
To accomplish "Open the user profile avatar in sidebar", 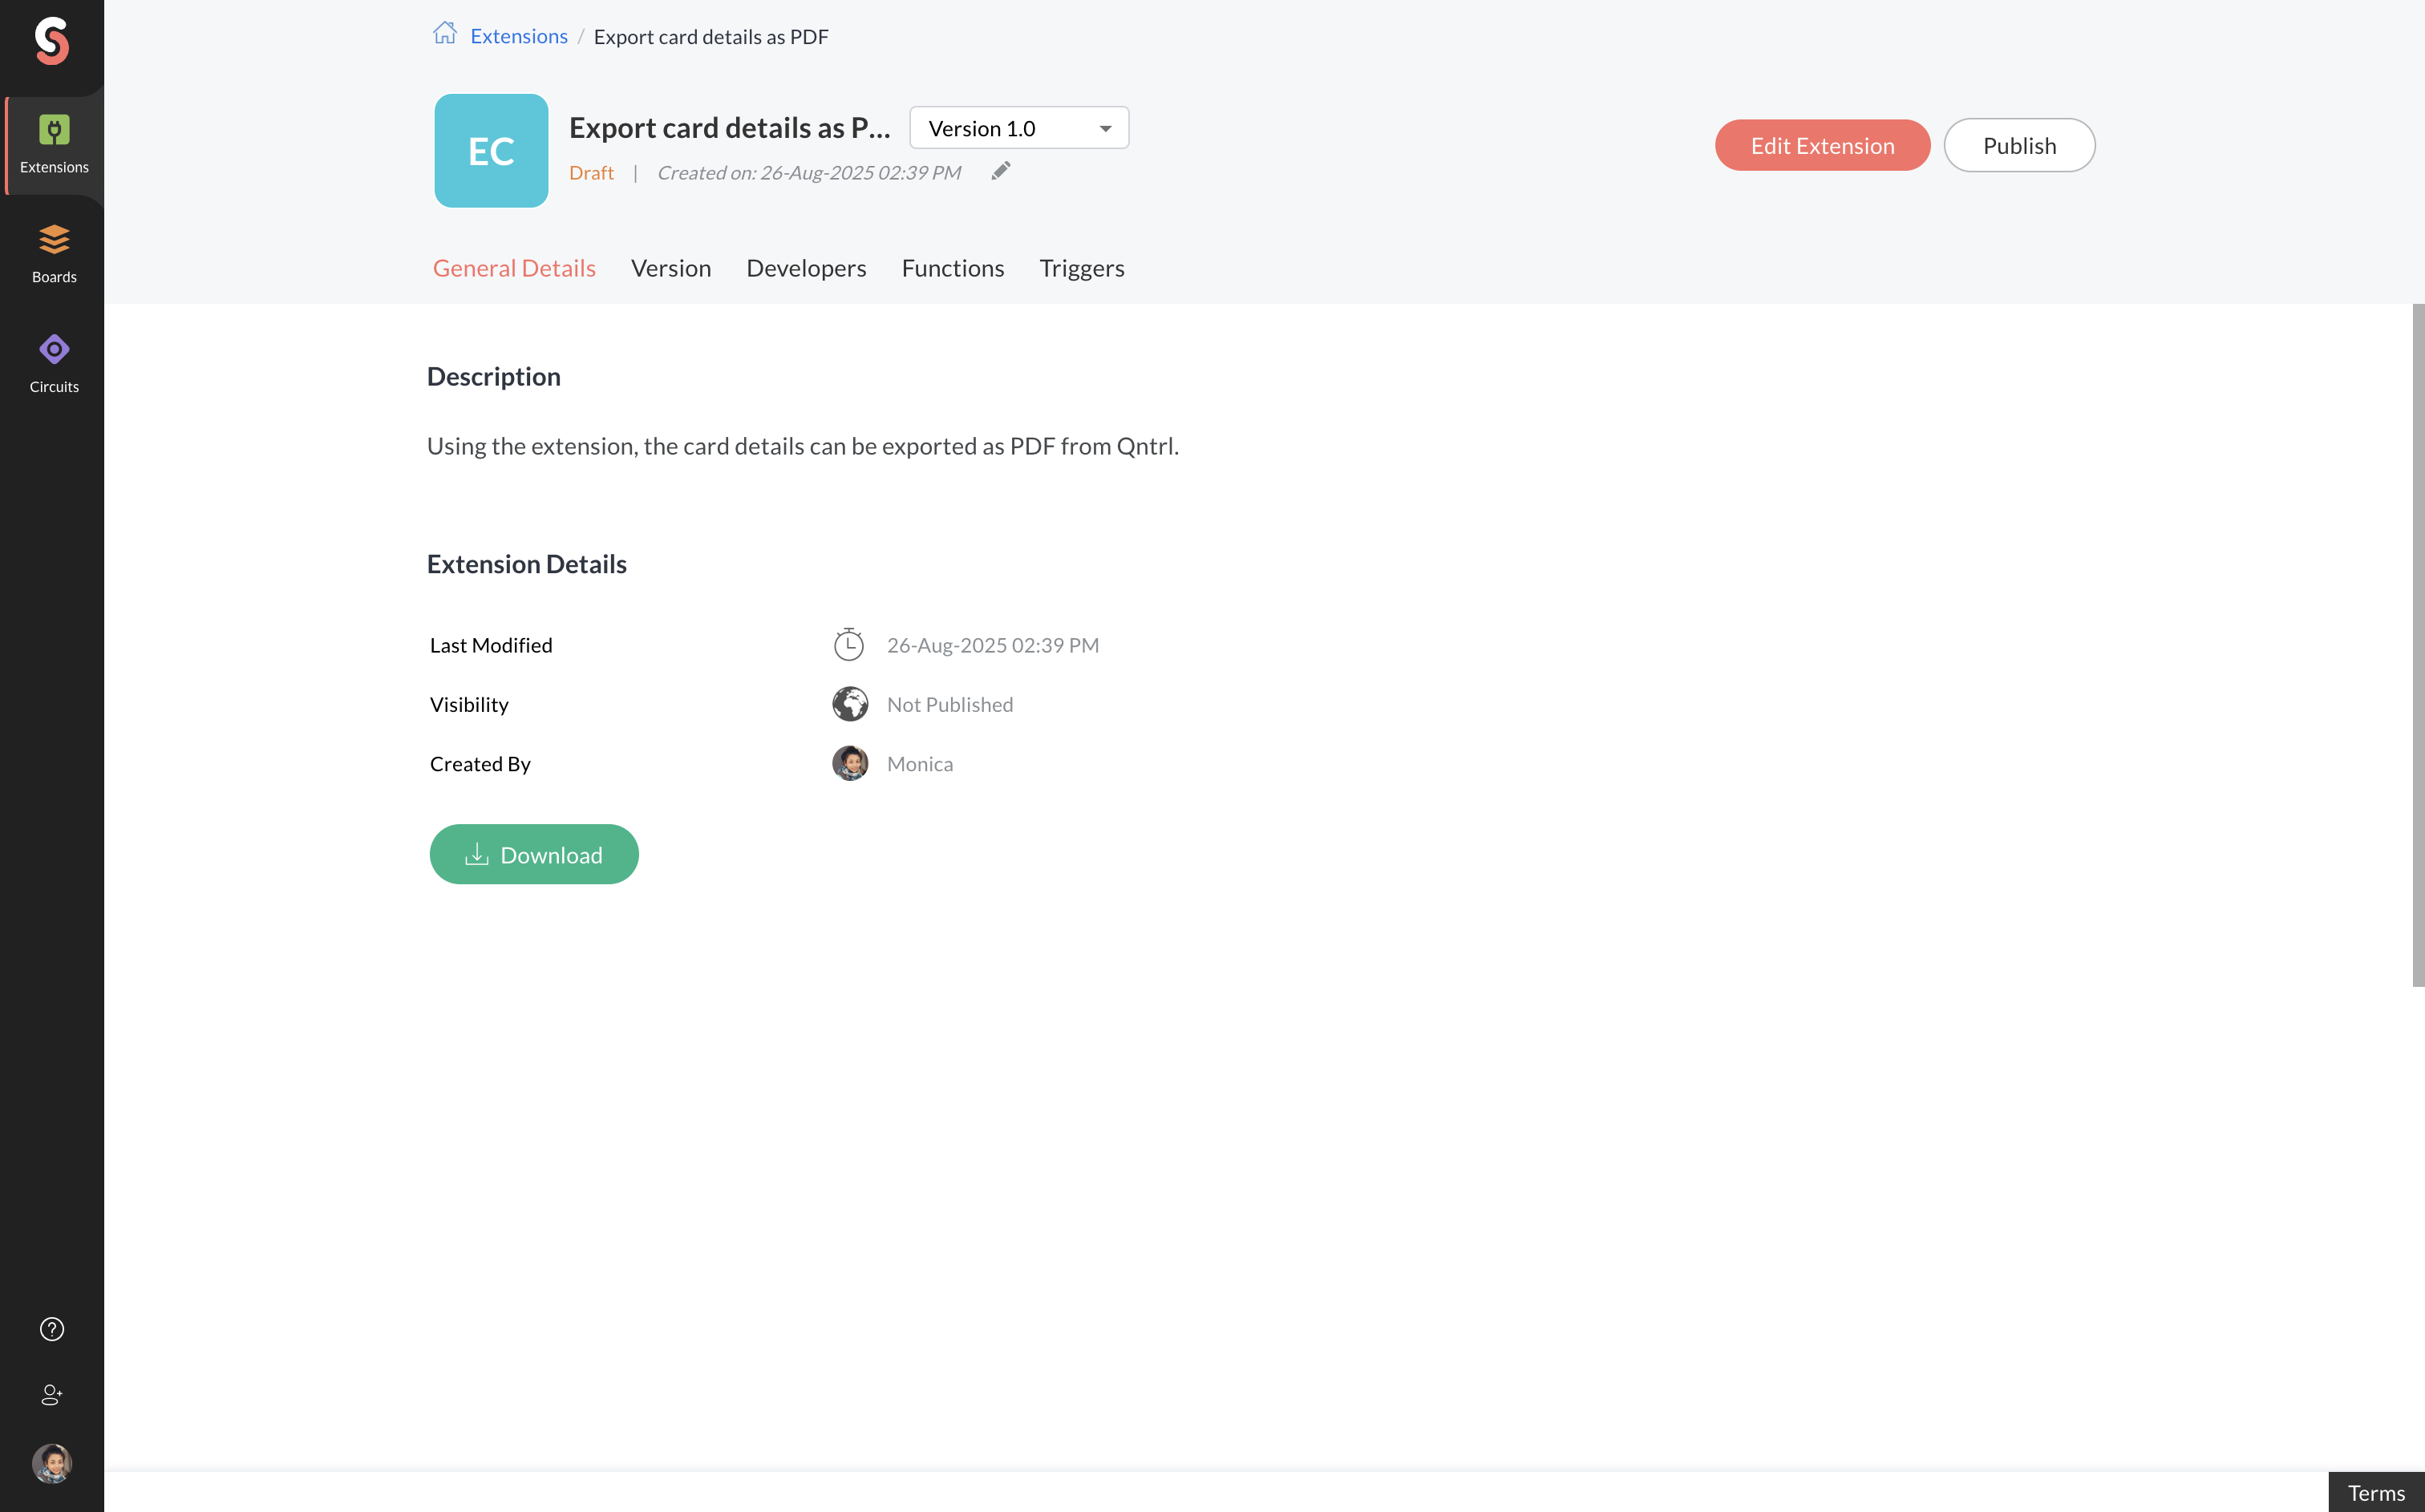I will (x=52, y=1463).
